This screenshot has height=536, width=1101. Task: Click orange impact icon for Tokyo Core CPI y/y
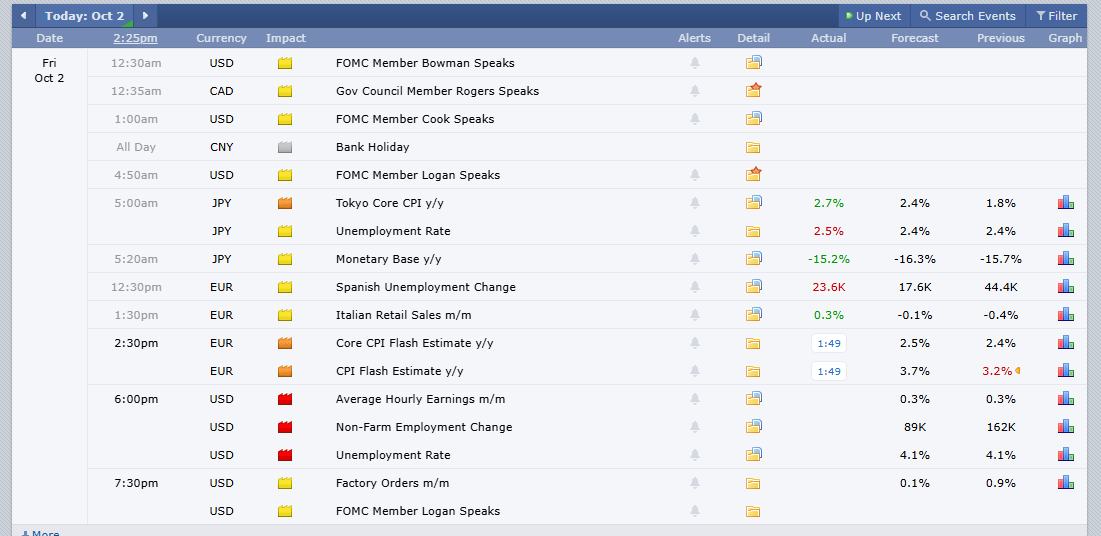(x=285, y=203)
